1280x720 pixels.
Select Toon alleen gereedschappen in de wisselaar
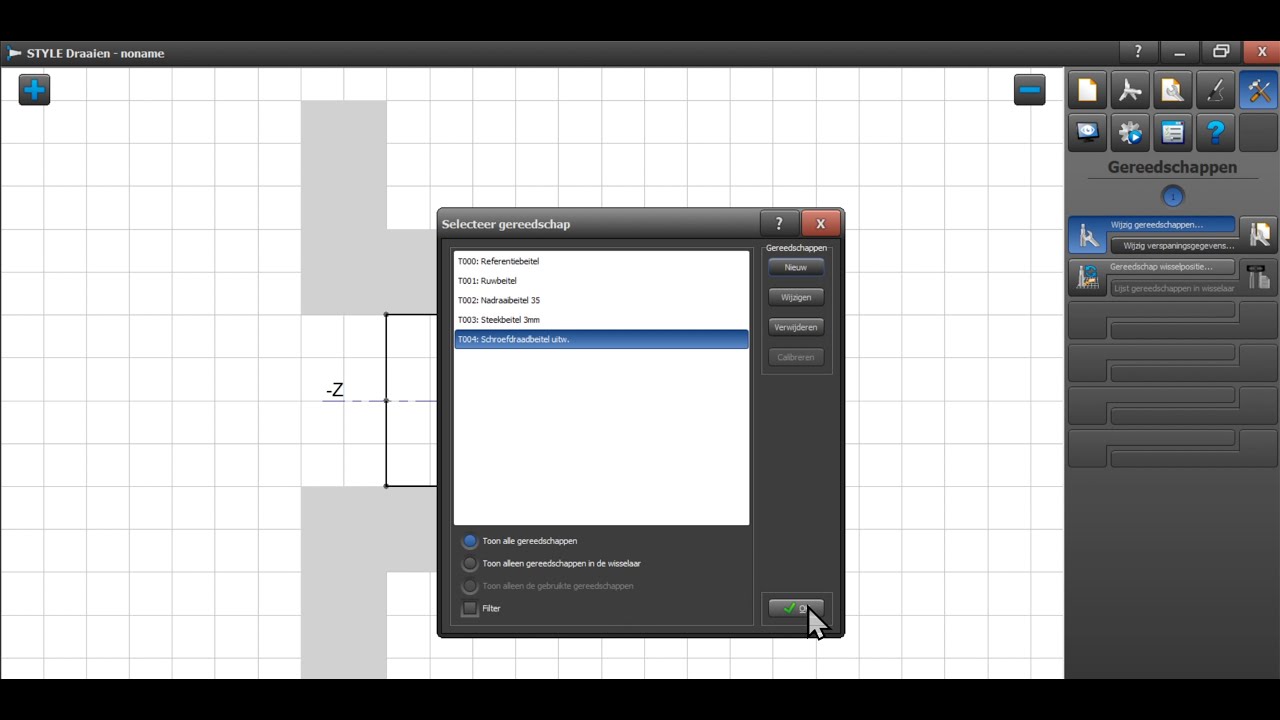coord(551,564)
